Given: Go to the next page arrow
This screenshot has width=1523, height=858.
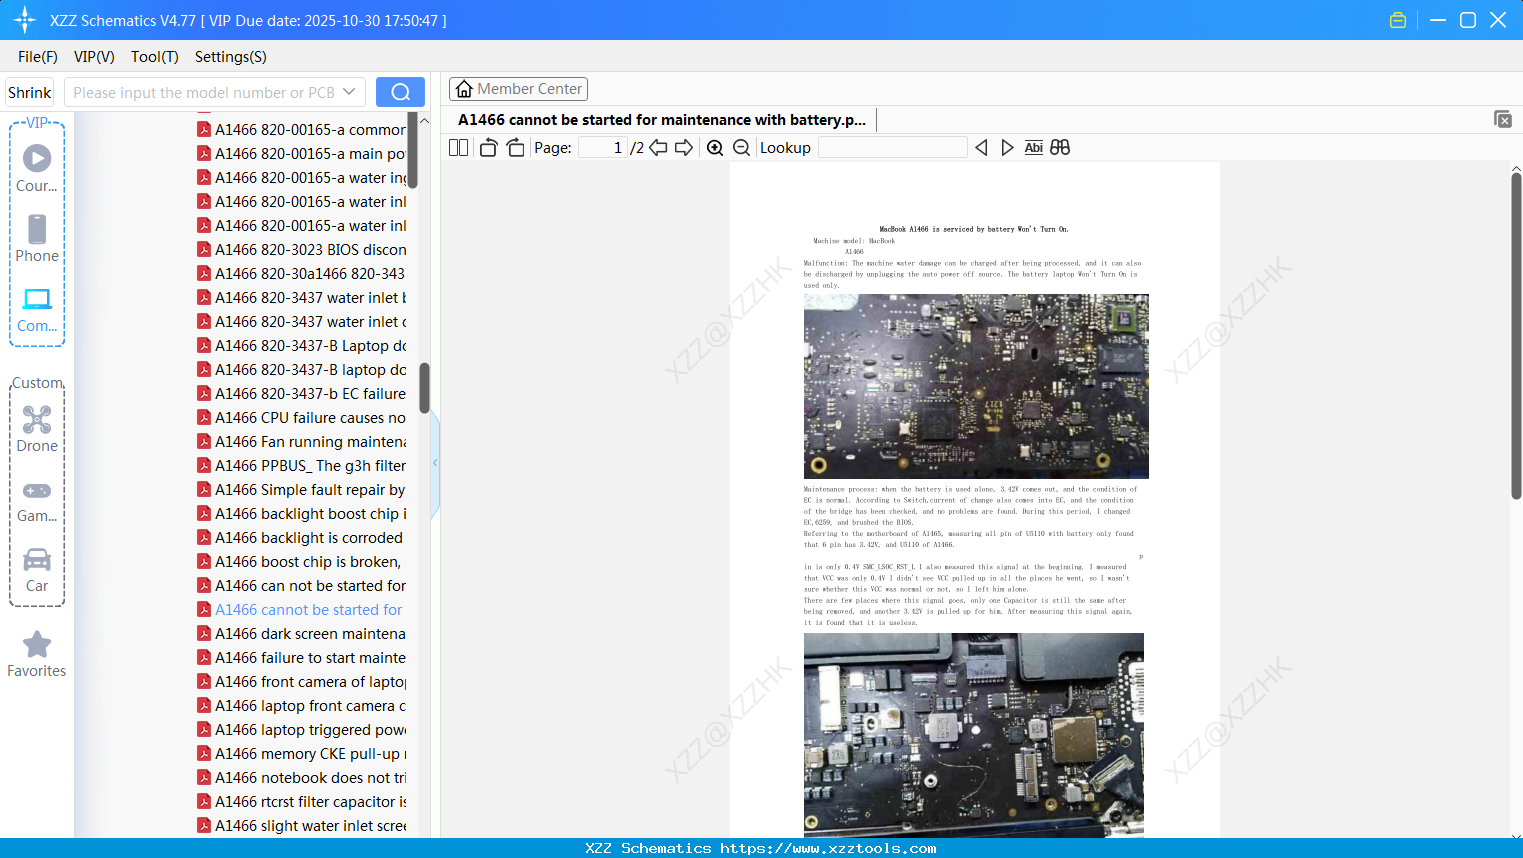Looking at the screenshot, I should (x=684, y=148).
